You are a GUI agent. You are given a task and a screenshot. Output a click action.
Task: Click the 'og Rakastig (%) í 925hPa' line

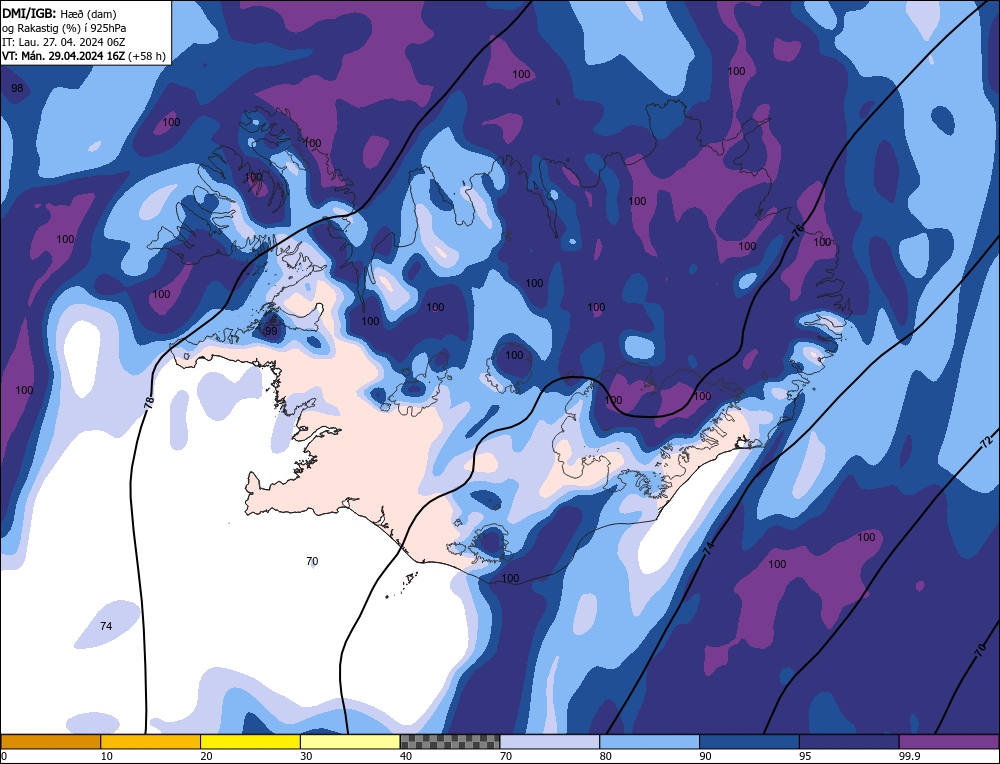[x=64, y=28]
